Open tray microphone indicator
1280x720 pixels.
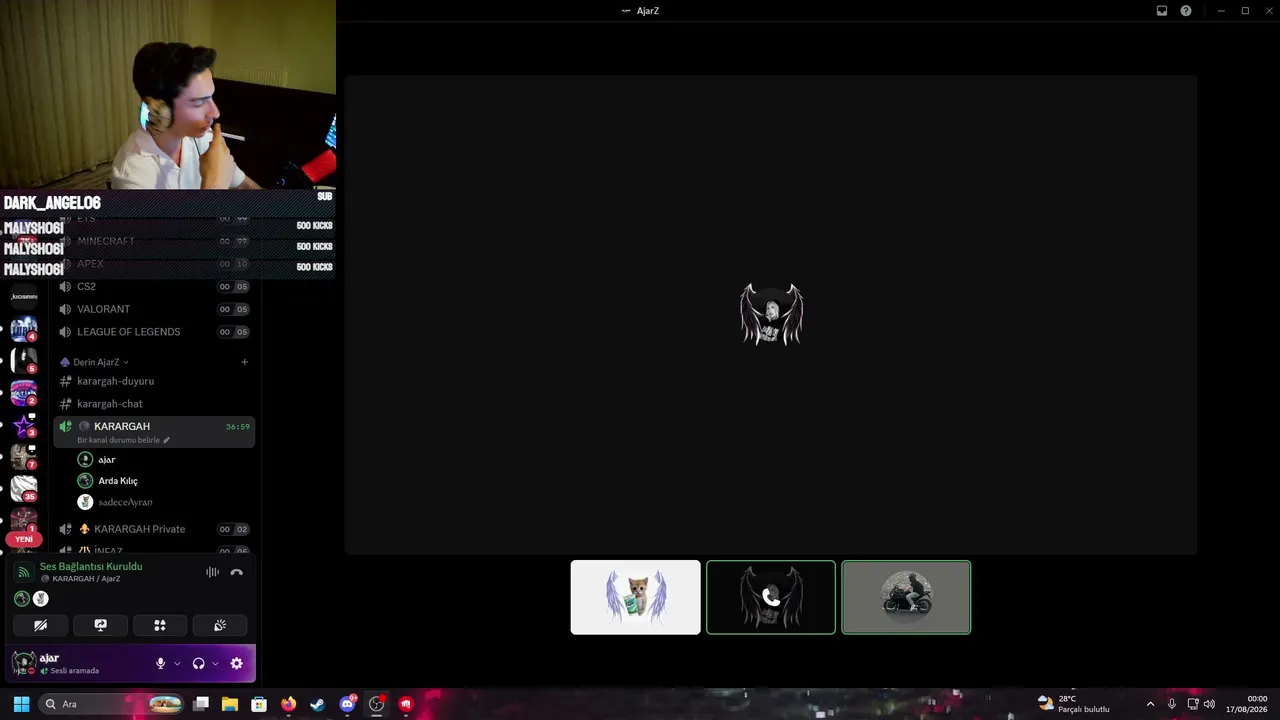click(x=1171, y=704)
